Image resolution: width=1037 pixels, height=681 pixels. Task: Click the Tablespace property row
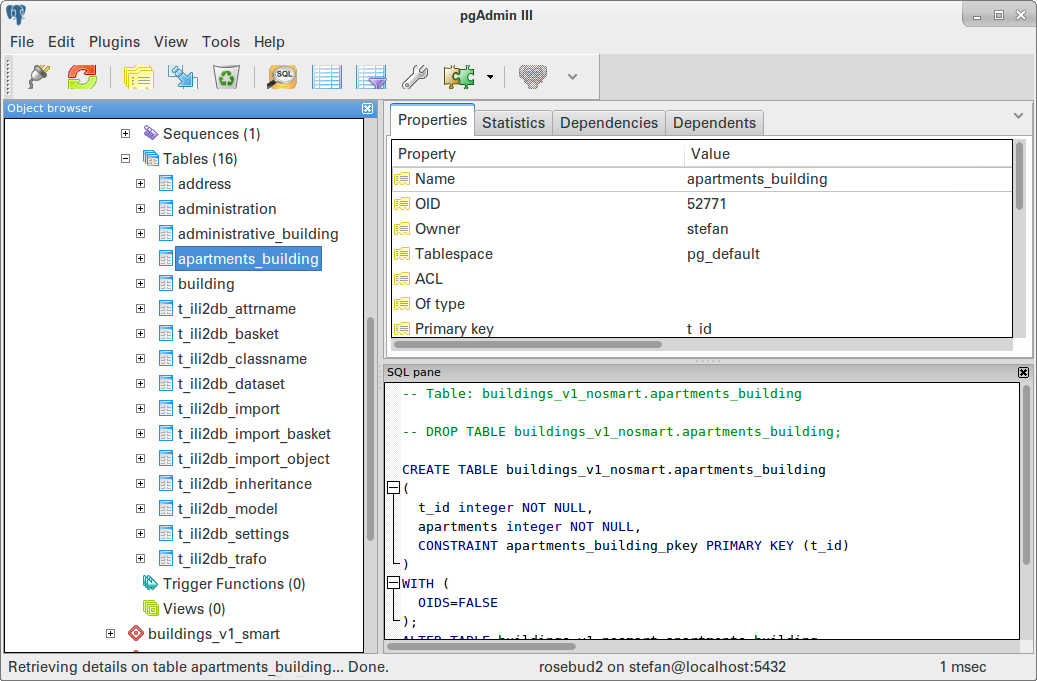coord(702,254)
